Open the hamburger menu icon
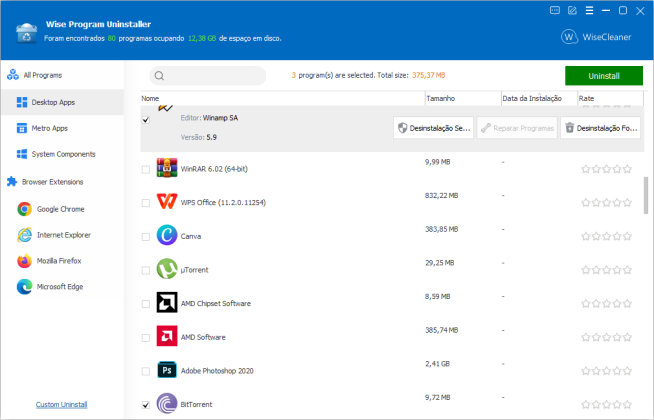The width and height of the screenshot is (654, 420). (589, 10)
